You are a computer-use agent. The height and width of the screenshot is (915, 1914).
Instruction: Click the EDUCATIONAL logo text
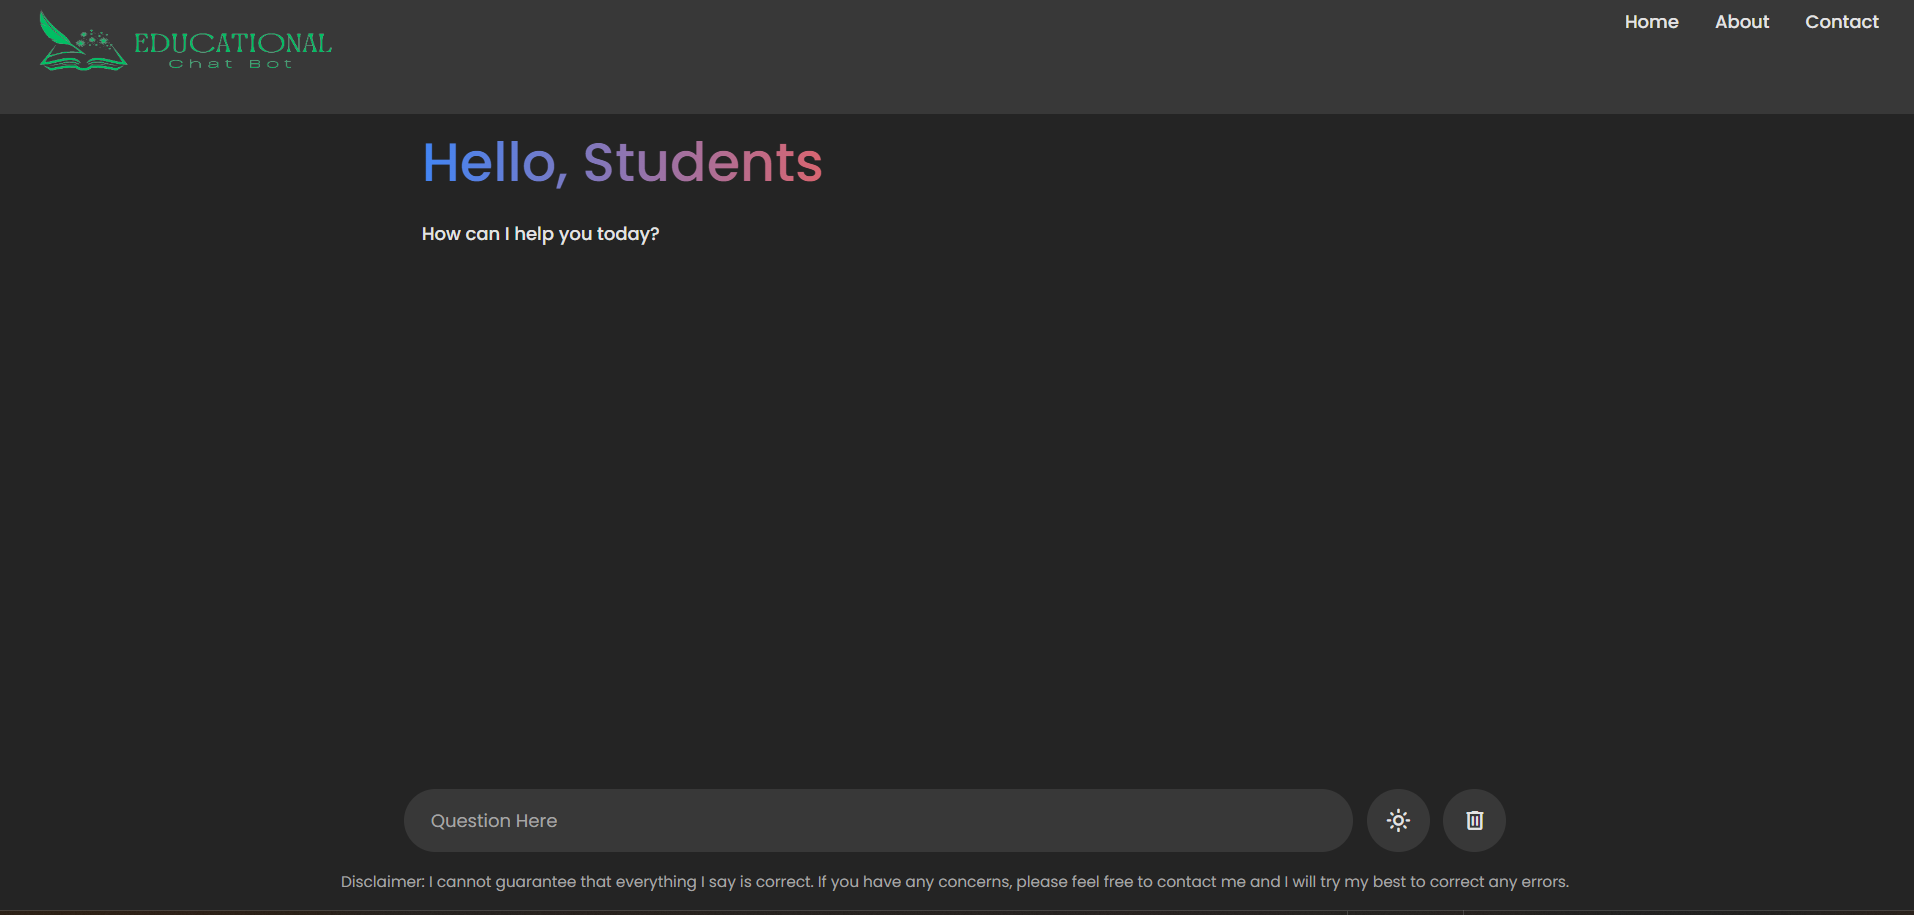point(233,43)
